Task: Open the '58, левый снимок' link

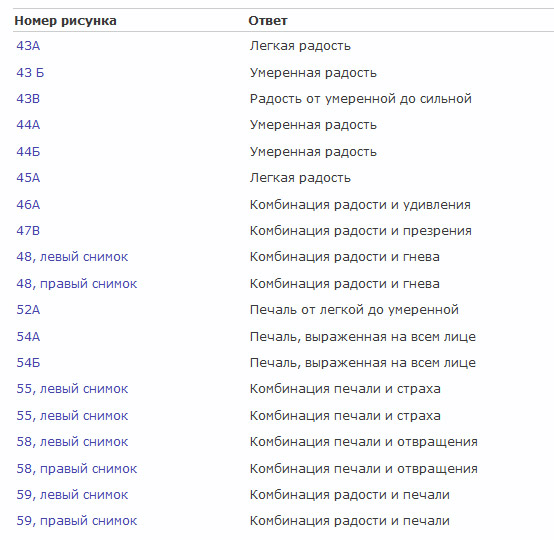Action: click(72, 442)
